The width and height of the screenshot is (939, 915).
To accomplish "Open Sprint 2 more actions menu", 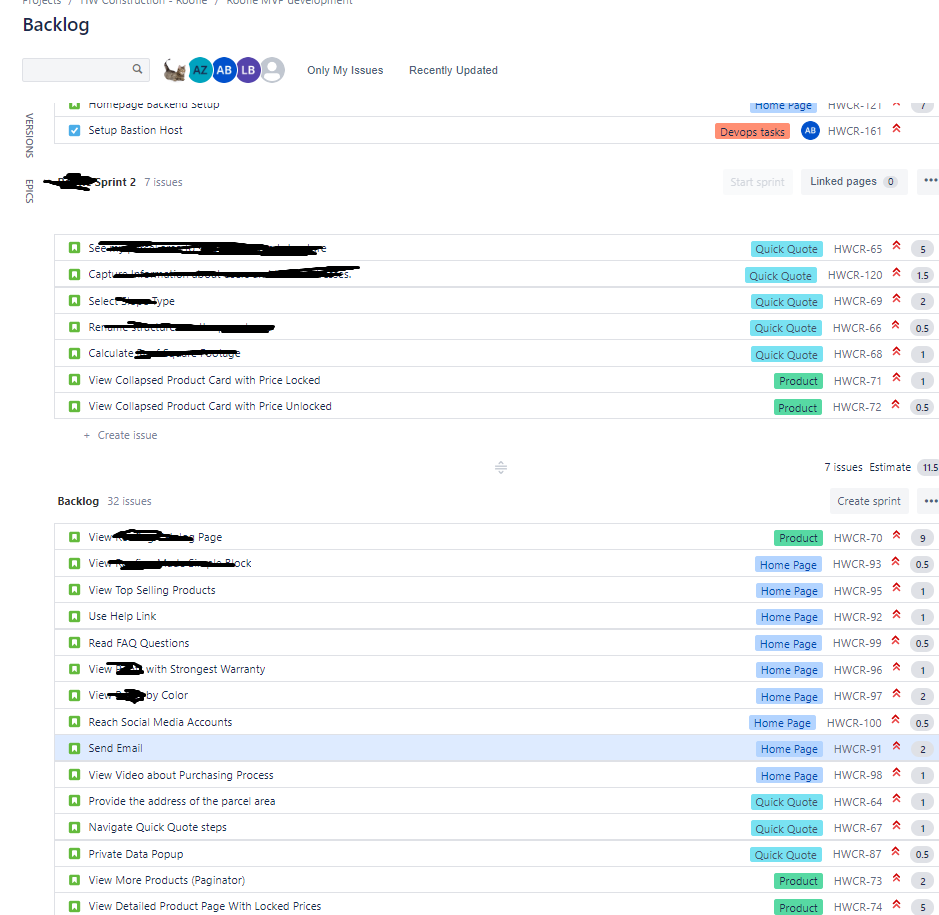I will [930, 181].
